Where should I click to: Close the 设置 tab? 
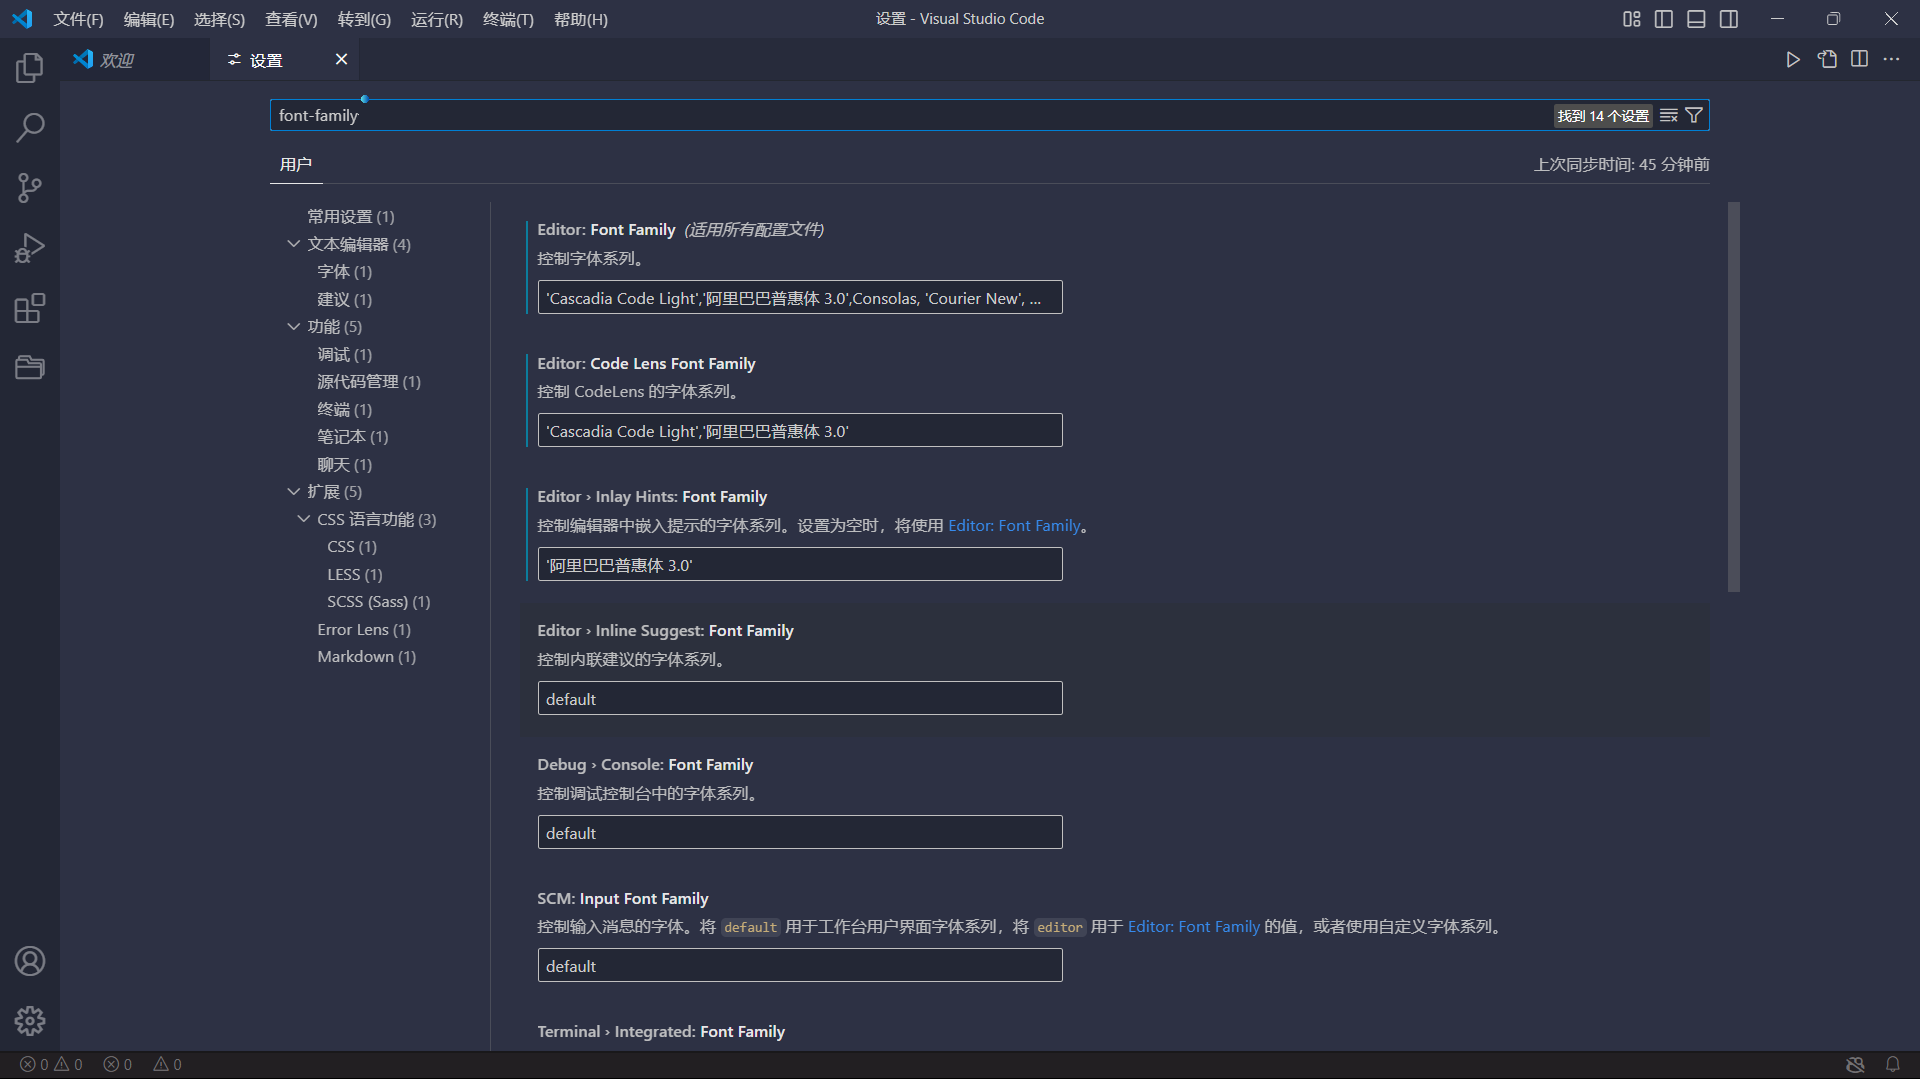[341, 60]
